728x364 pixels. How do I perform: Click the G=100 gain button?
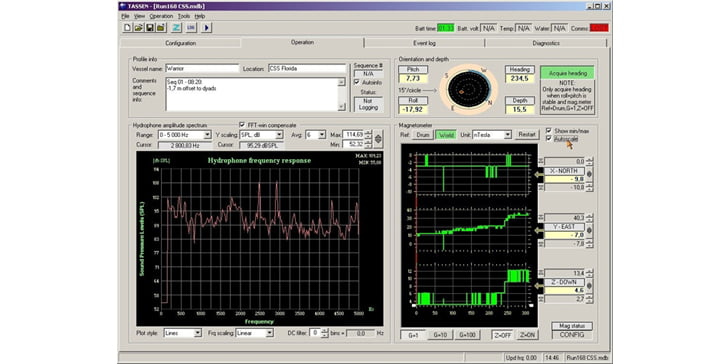coord(468,335)
